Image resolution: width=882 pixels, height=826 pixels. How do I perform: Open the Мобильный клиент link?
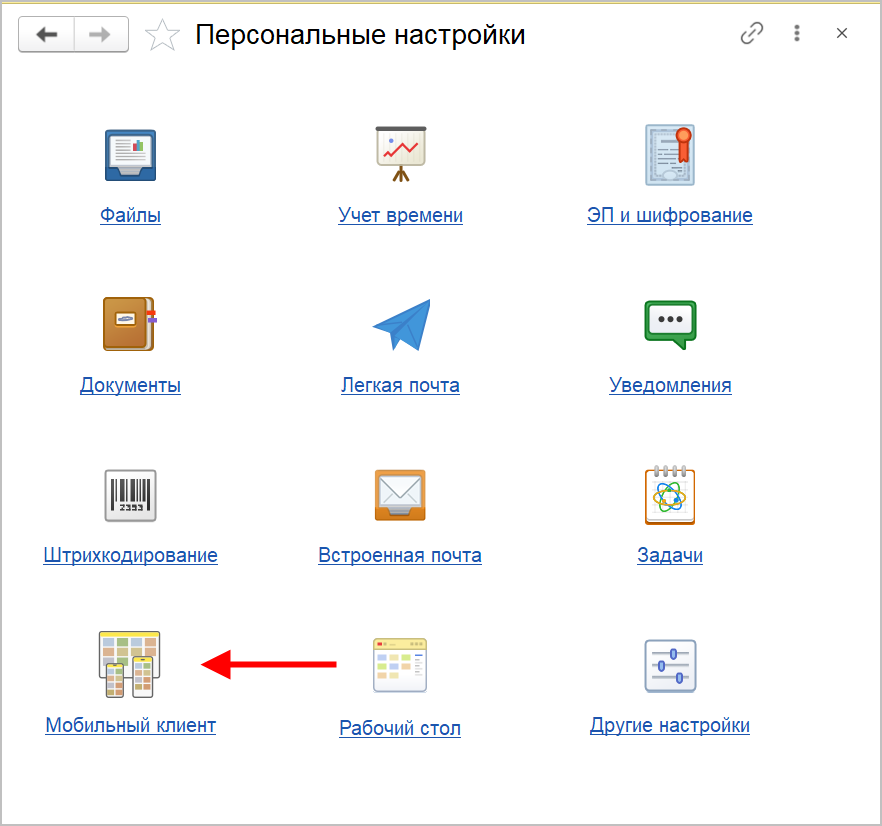coord(130,725)
